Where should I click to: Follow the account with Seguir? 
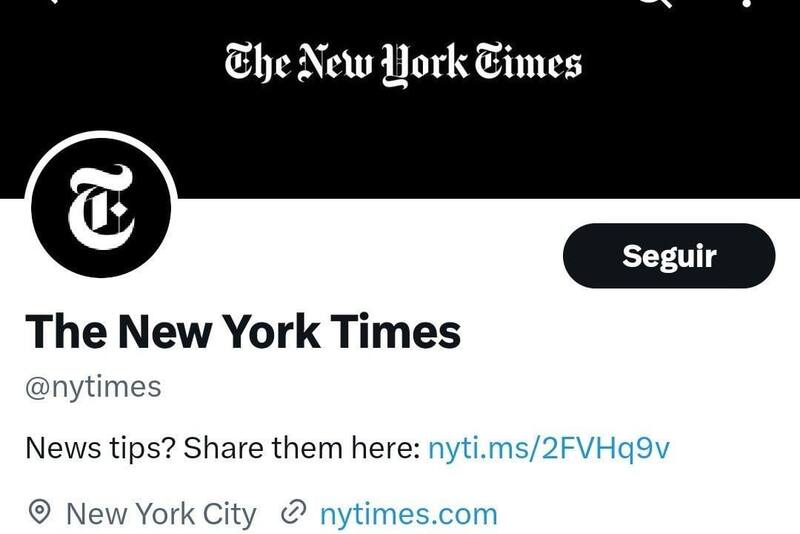coord(669,256)
